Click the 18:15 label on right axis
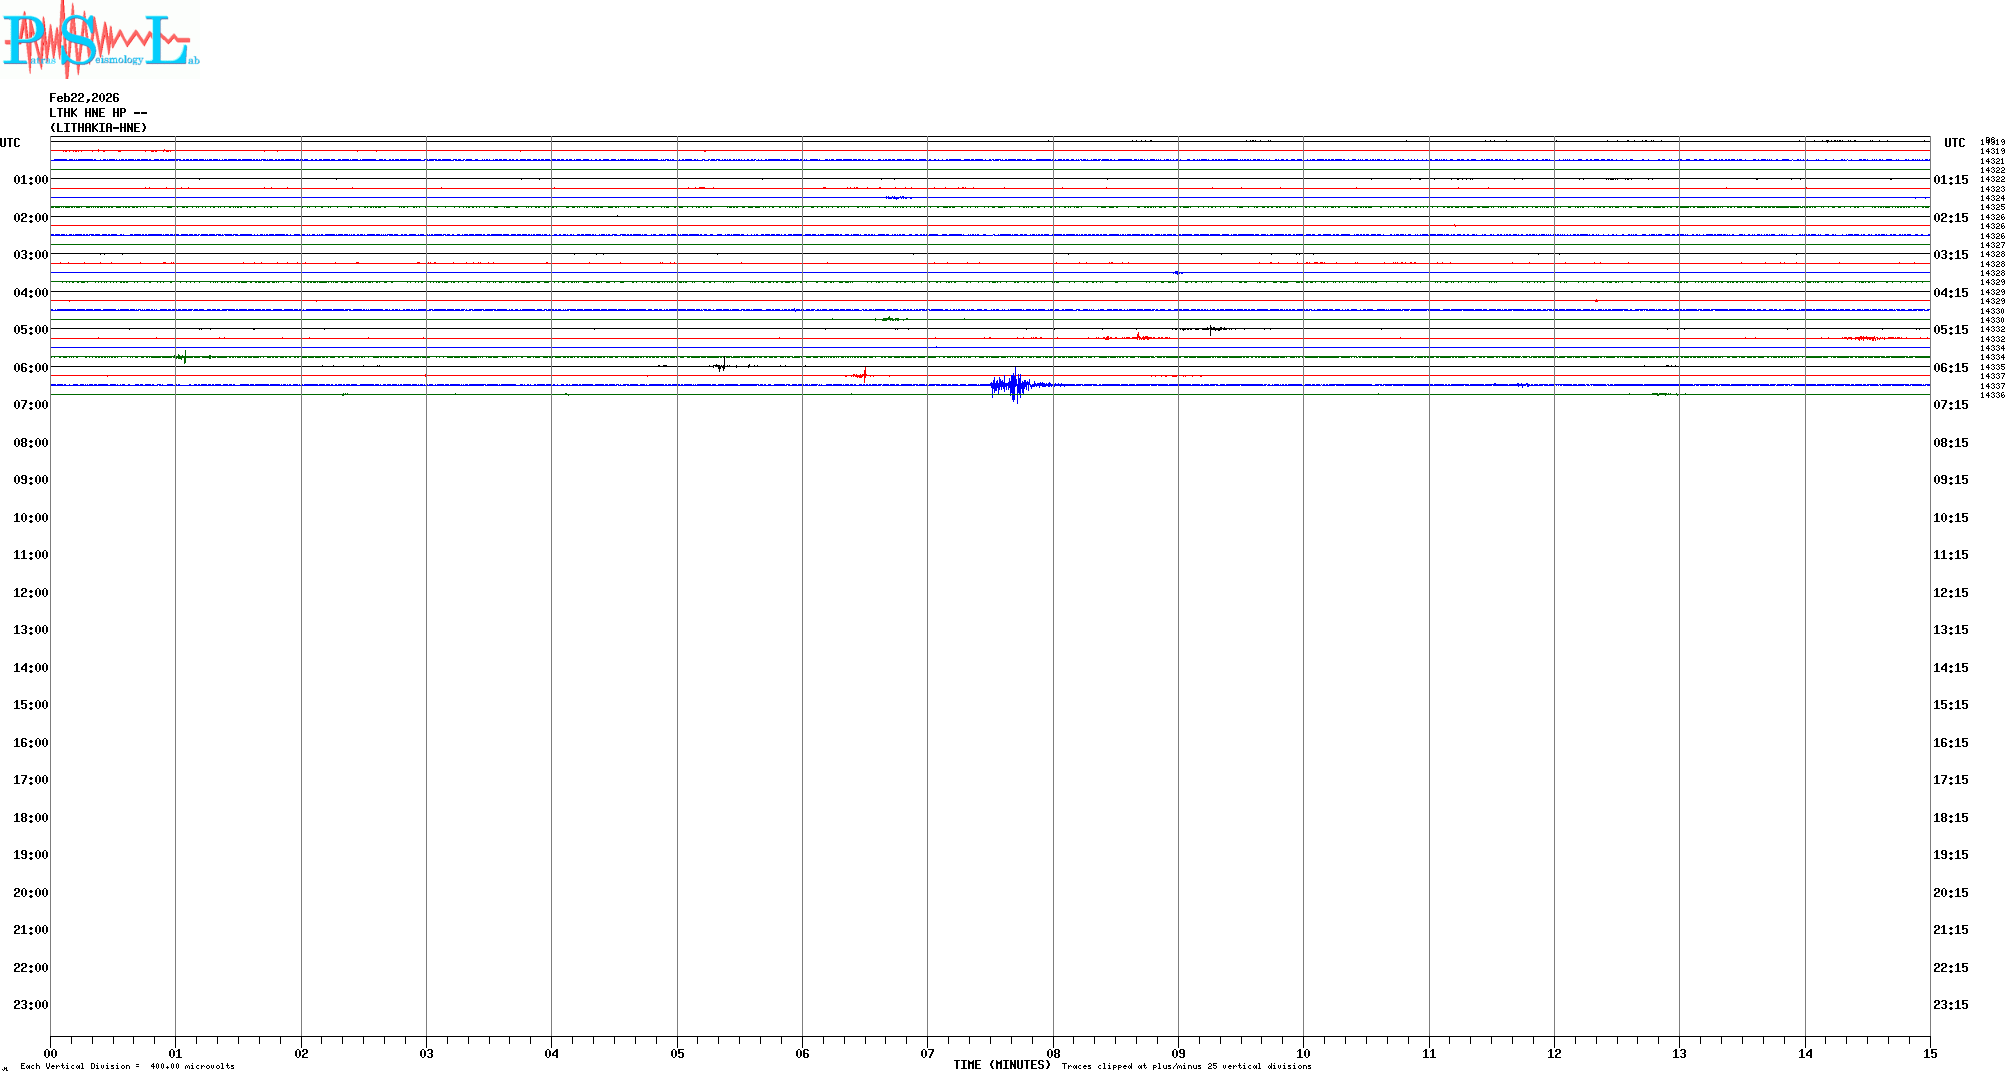 coord(1950,818)
